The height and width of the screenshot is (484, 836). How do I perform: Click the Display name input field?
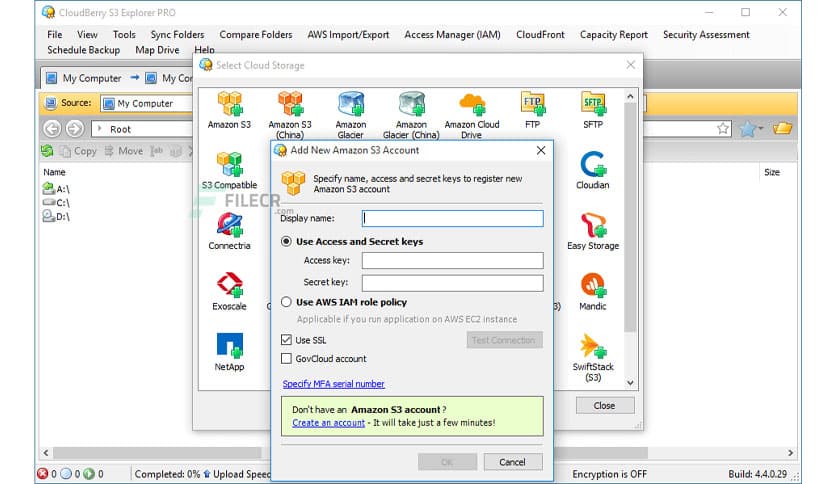452,218
